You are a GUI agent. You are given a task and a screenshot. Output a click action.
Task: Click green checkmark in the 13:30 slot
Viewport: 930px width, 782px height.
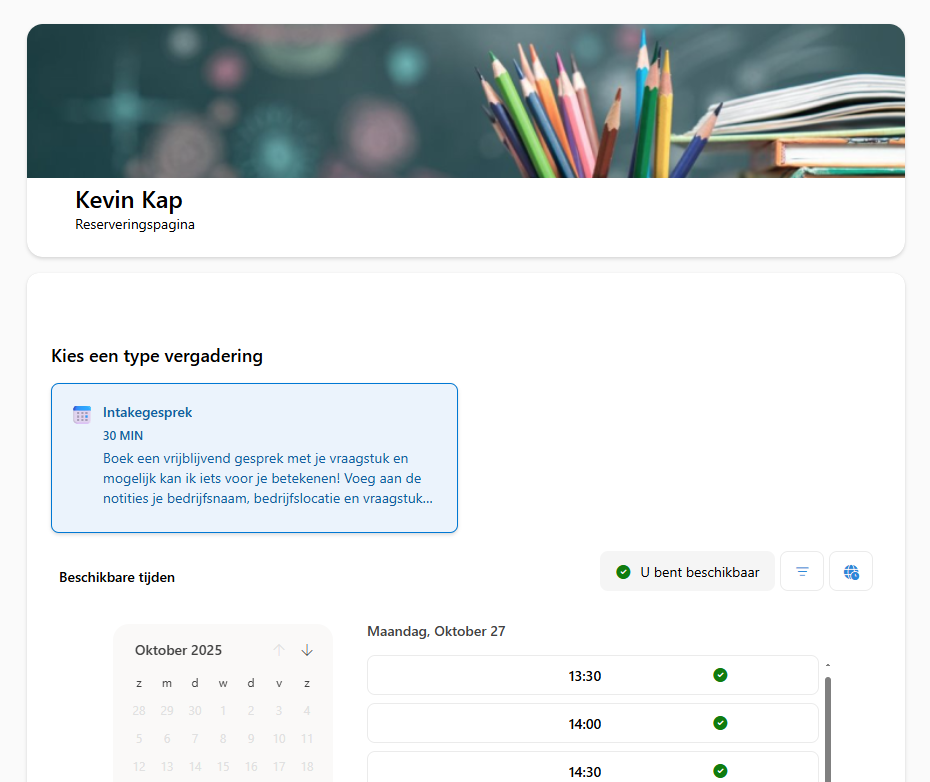point(720,675)
